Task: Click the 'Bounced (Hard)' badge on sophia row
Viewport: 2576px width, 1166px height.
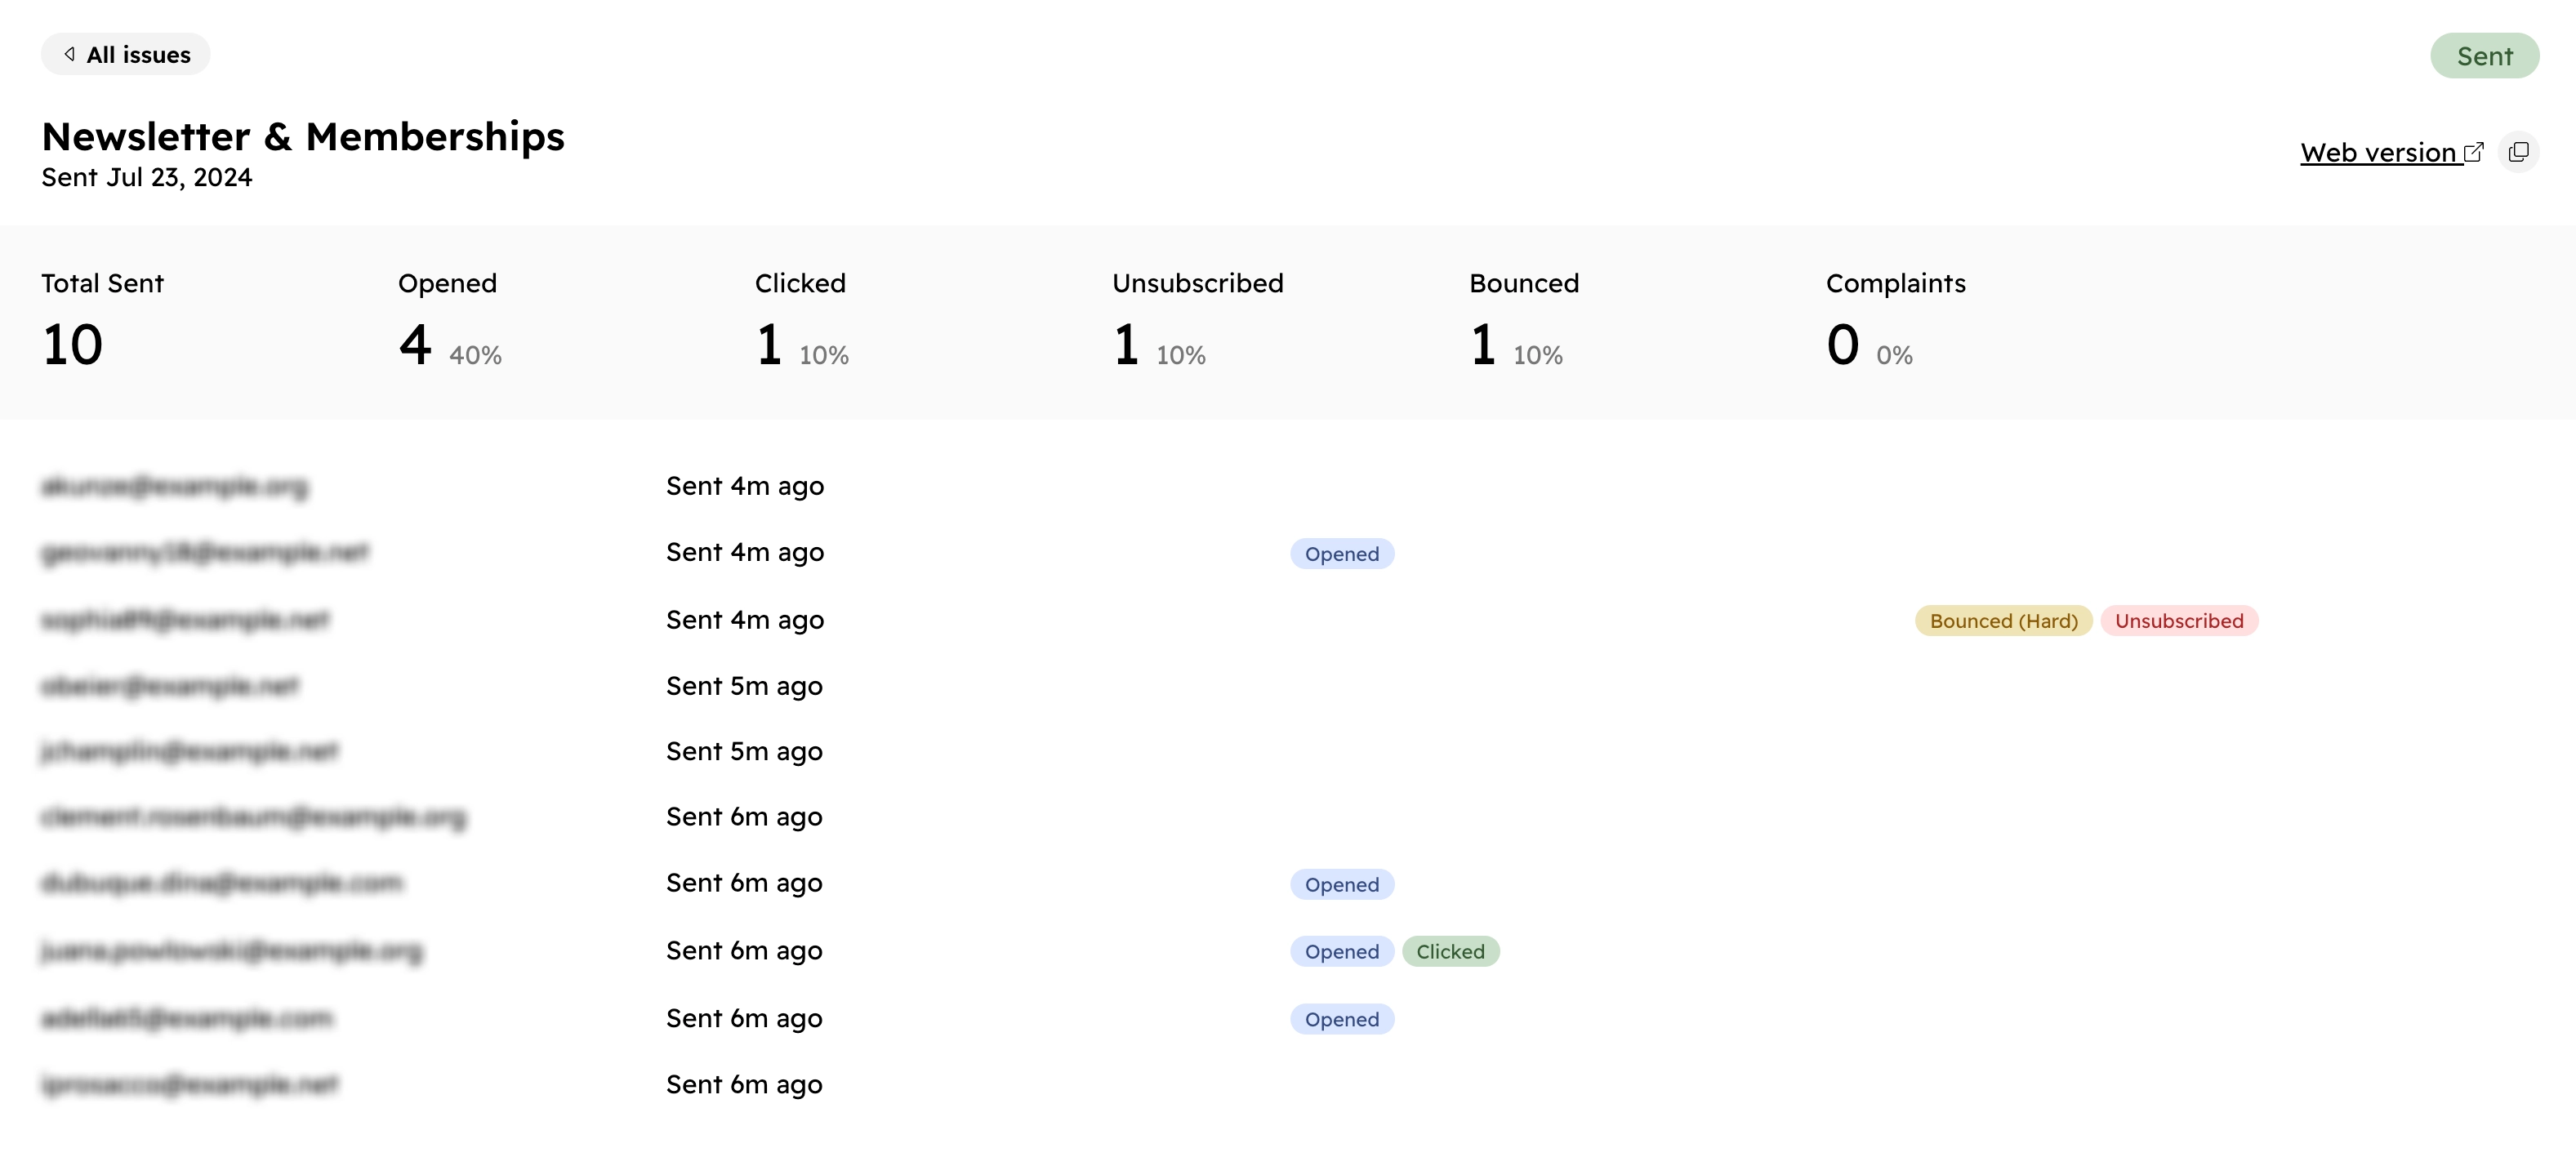Action: 2004,619
